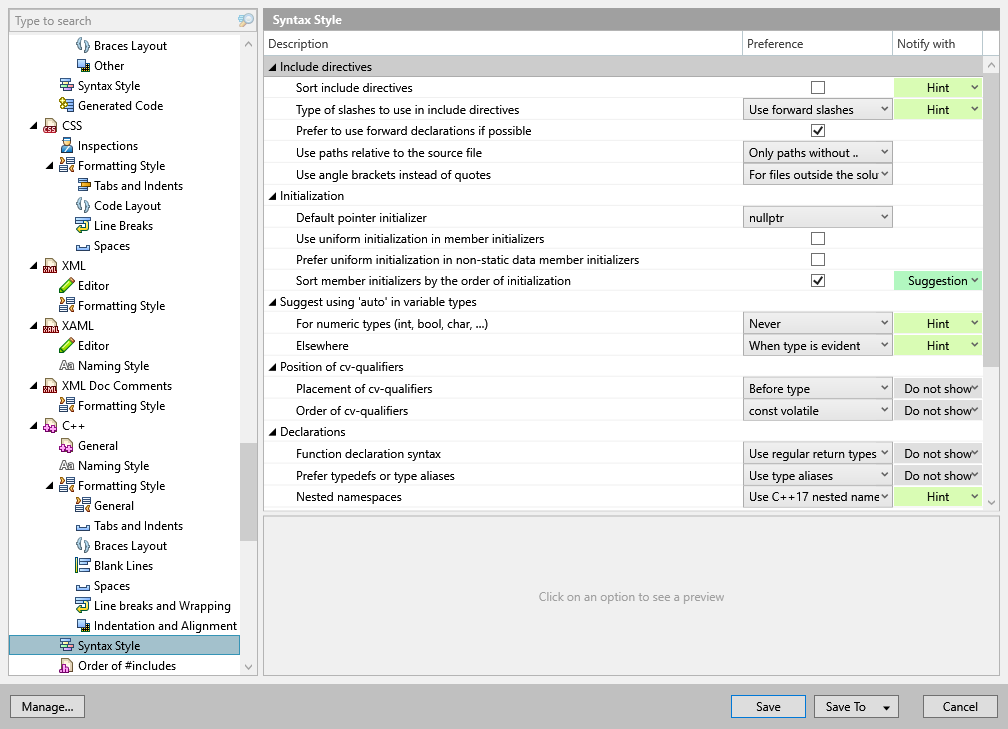Viewport: 1008px width, 729px height.
Task: Select the CSS category icon in sidebar
Action: click(x=53, y=125)
